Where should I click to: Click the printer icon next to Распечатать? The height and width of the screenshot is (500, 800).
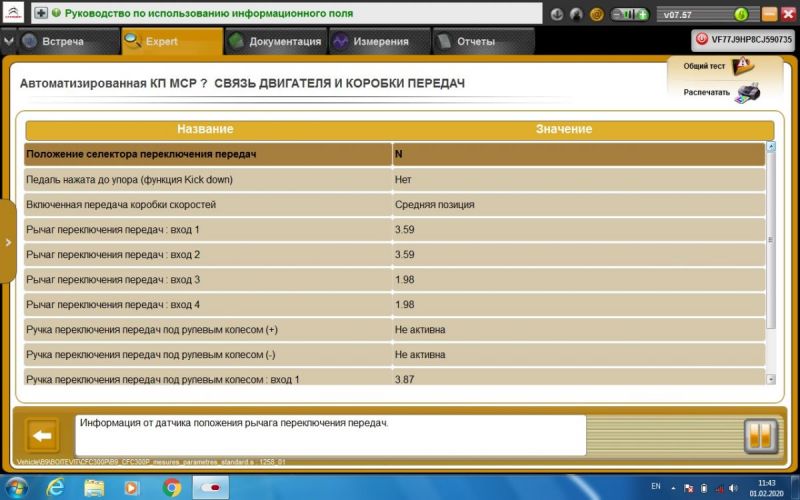point(748,92)
